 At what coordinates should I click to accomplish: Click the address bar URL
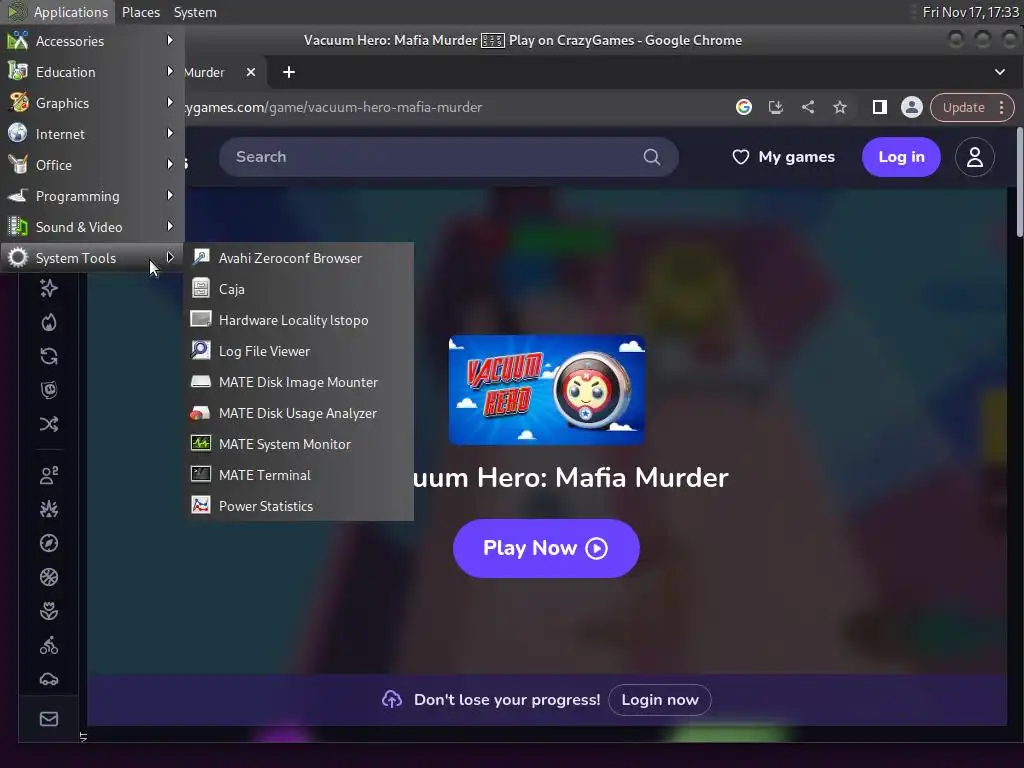click(333, 107)
